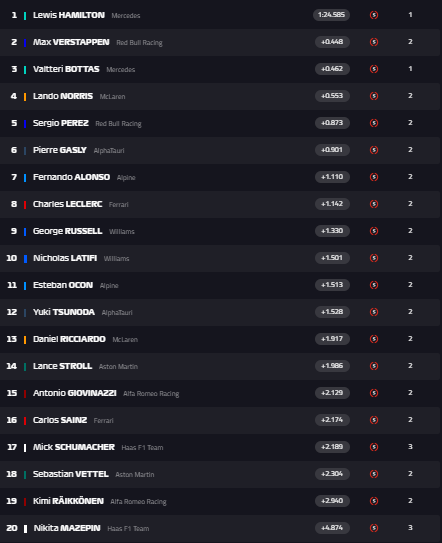Click the lap count 3 in Mazepin's row
Image resolution: width=442 pixels, height=543 pixels.
pyautogui.click(x=410, y=528)
